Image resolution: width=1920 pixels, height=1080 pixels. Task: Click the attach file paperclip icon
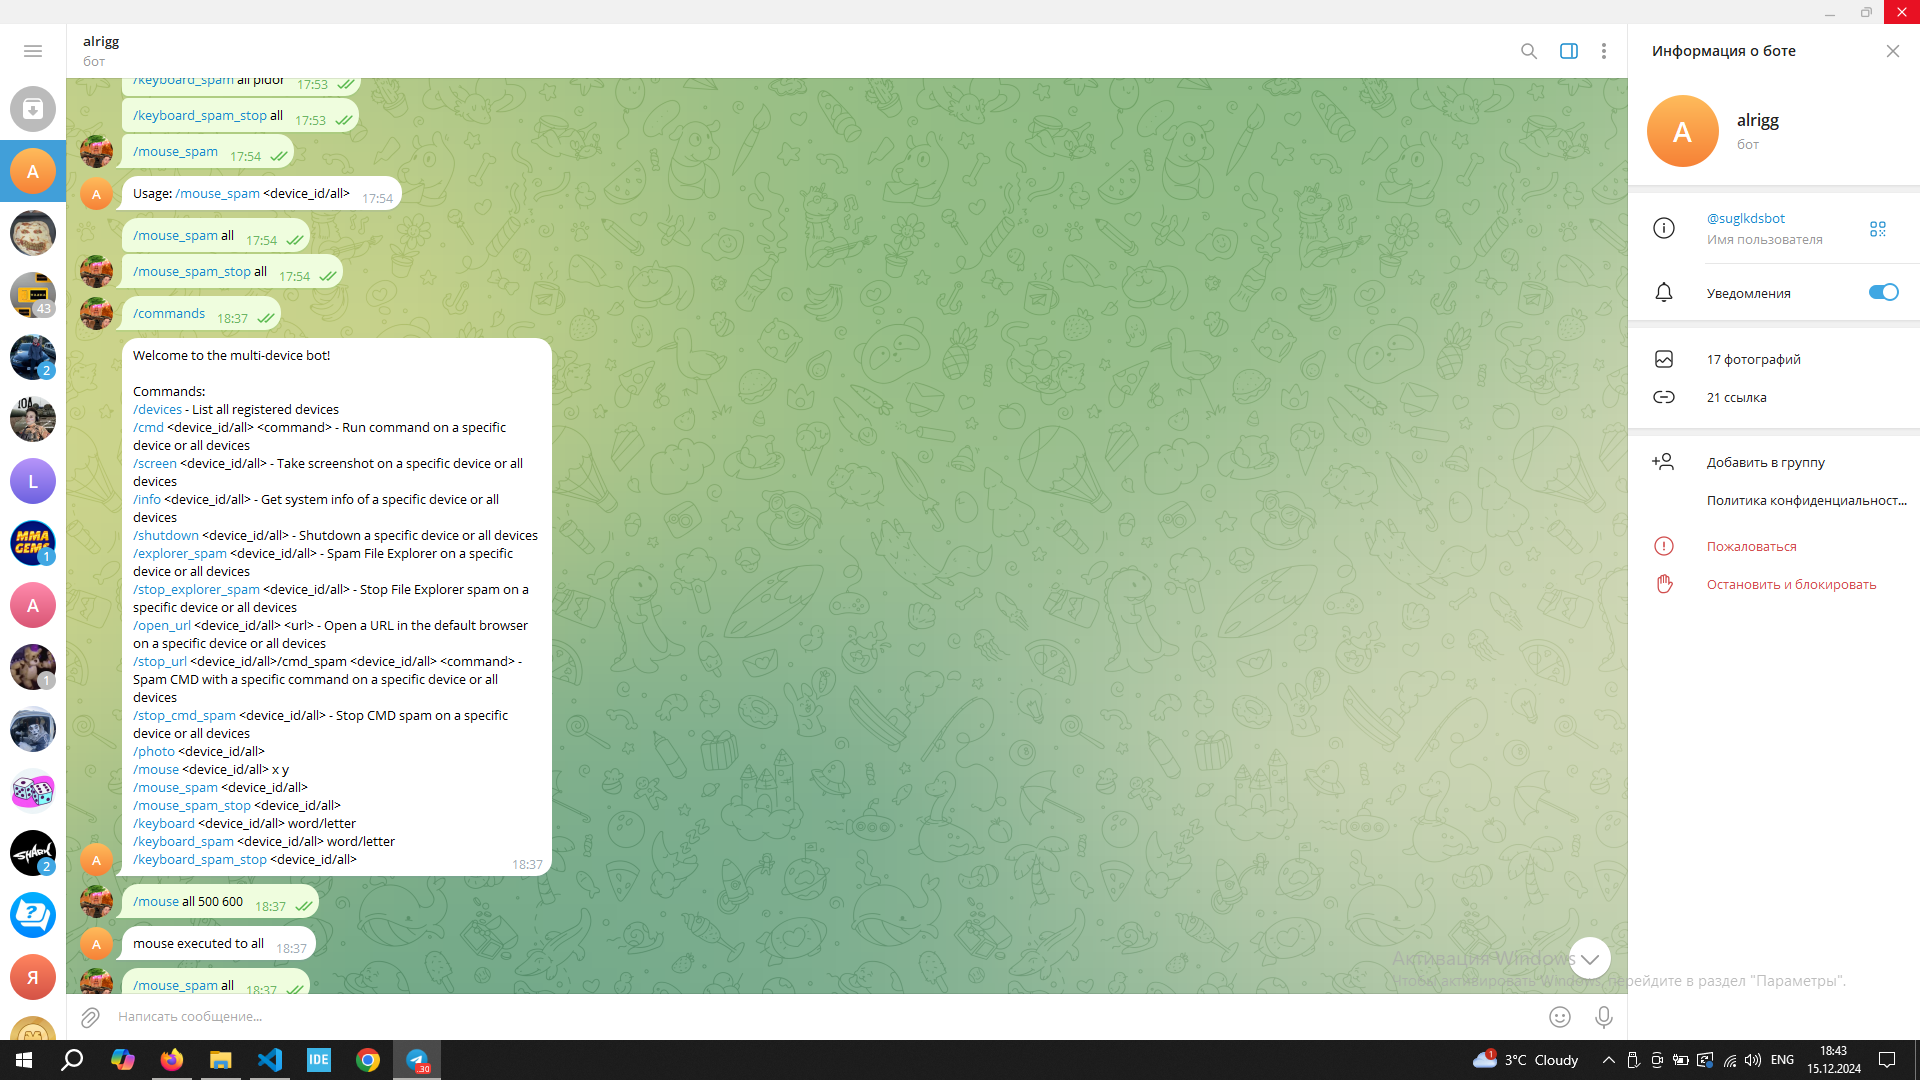click(90, 1017)
